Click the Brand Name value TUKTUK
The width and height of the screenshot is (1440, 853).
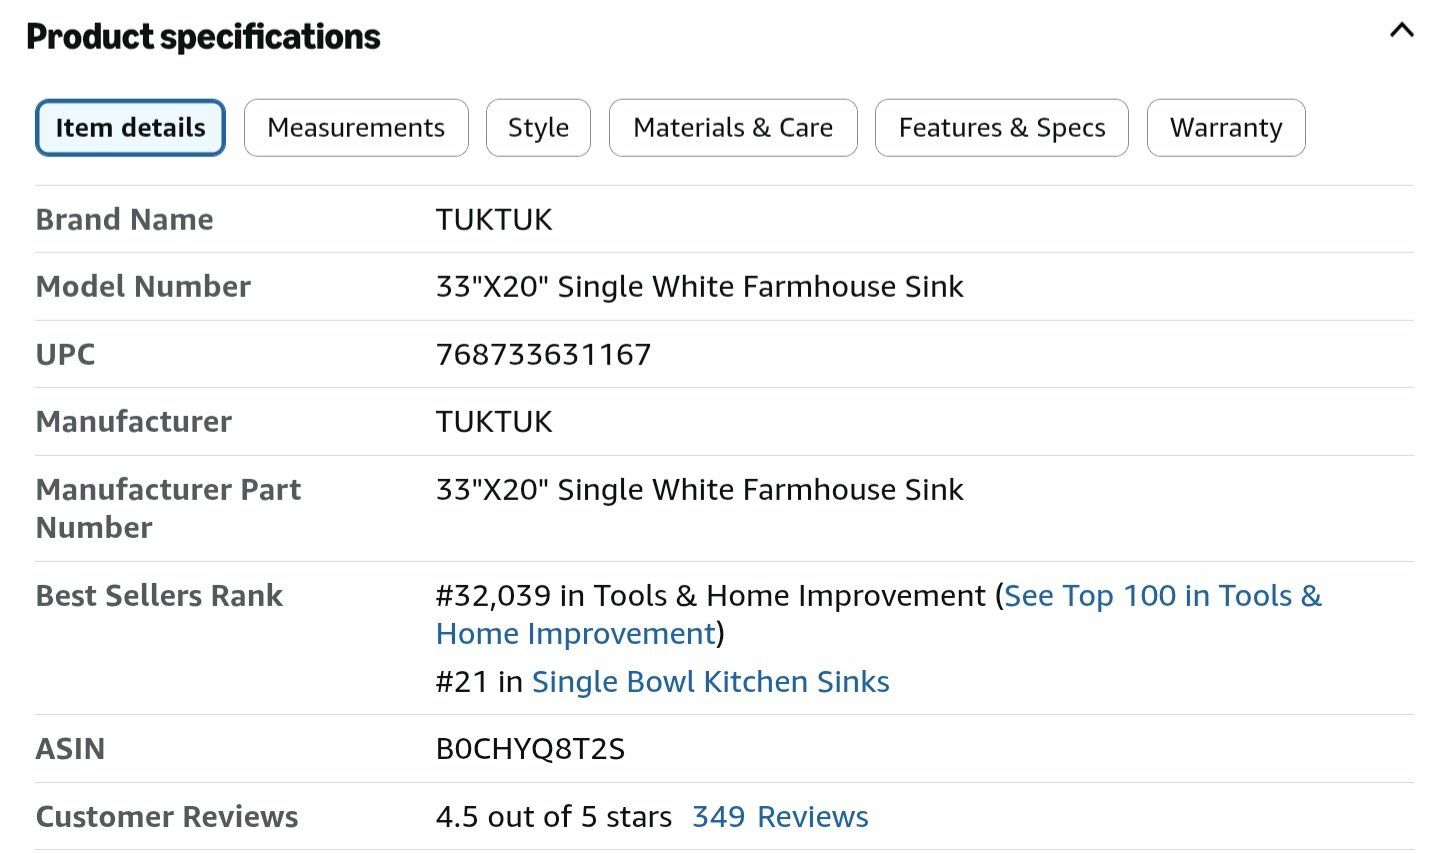click(x=494, y=220)
